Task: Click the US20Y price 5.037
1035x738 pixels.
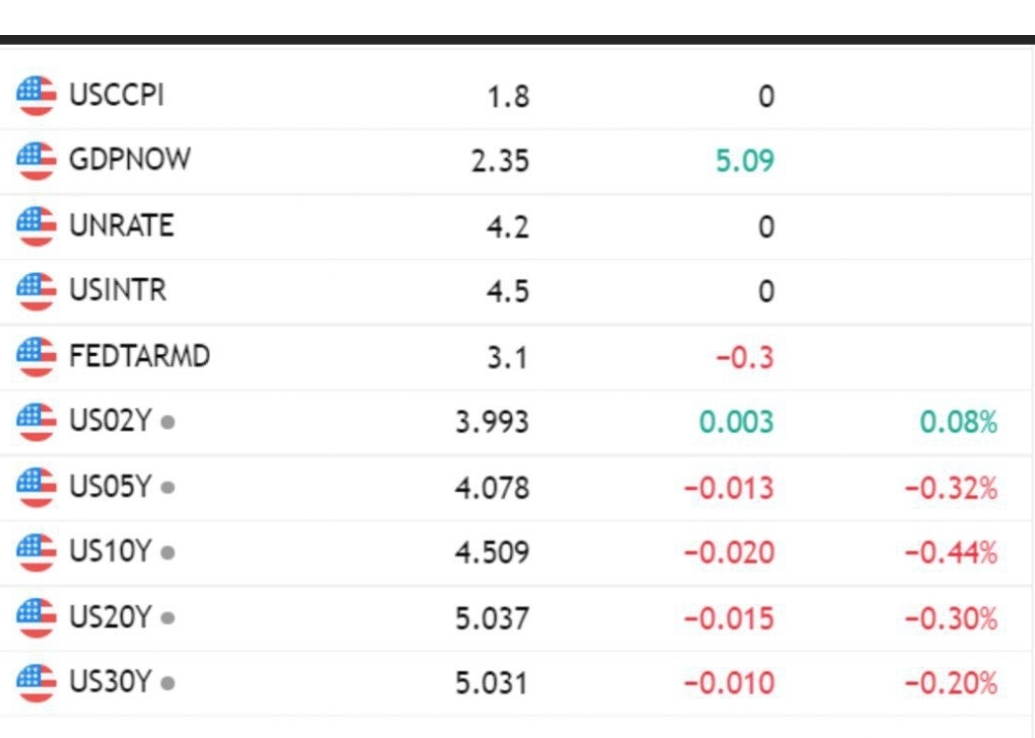Action: (x=491, y=619)
